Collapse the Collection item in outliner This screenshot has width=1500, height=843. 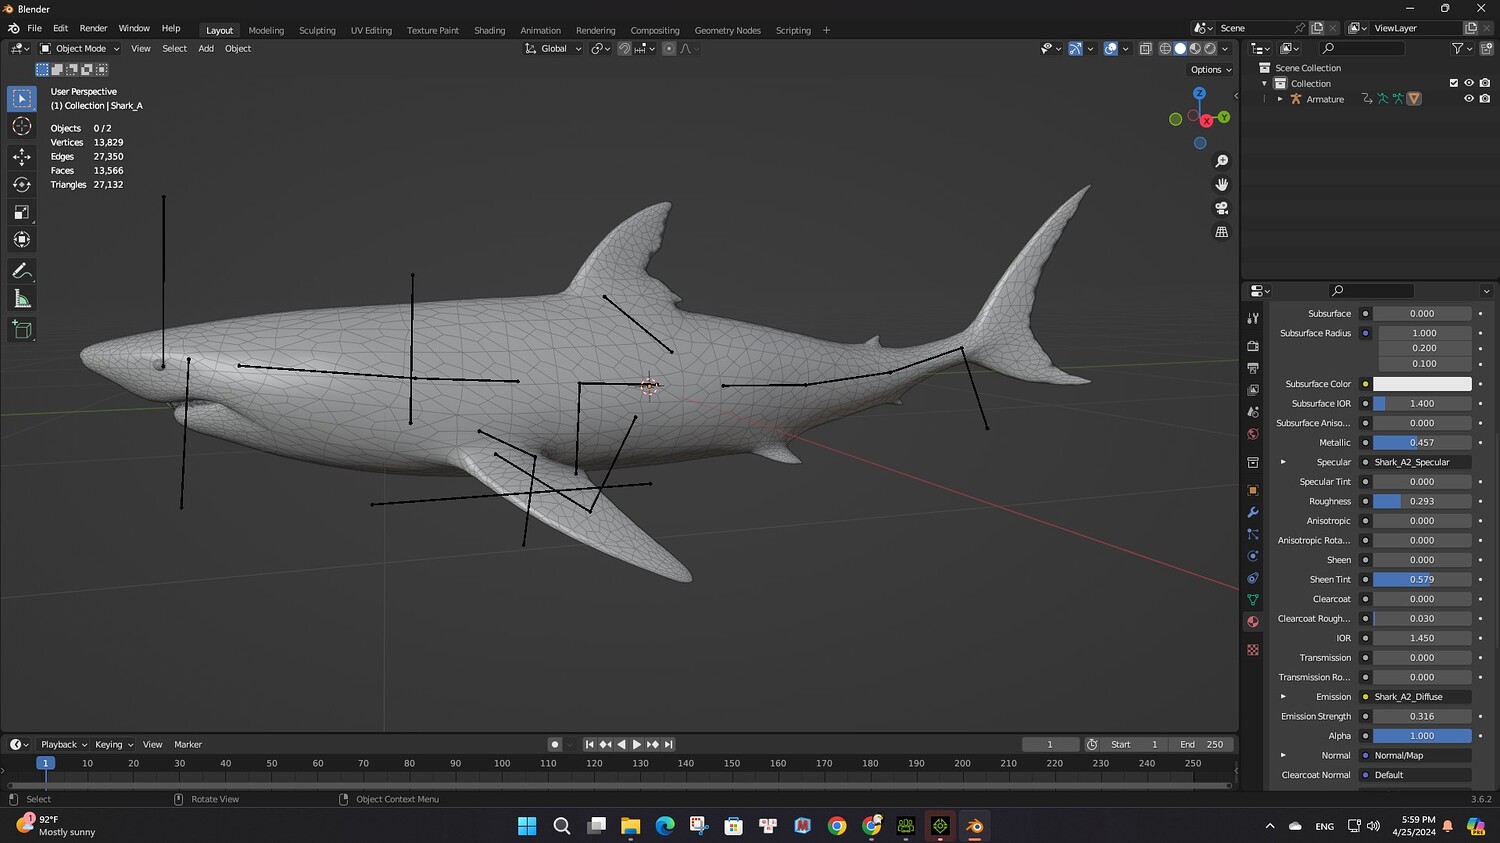pyautogui.click(x=1265, y=83)
